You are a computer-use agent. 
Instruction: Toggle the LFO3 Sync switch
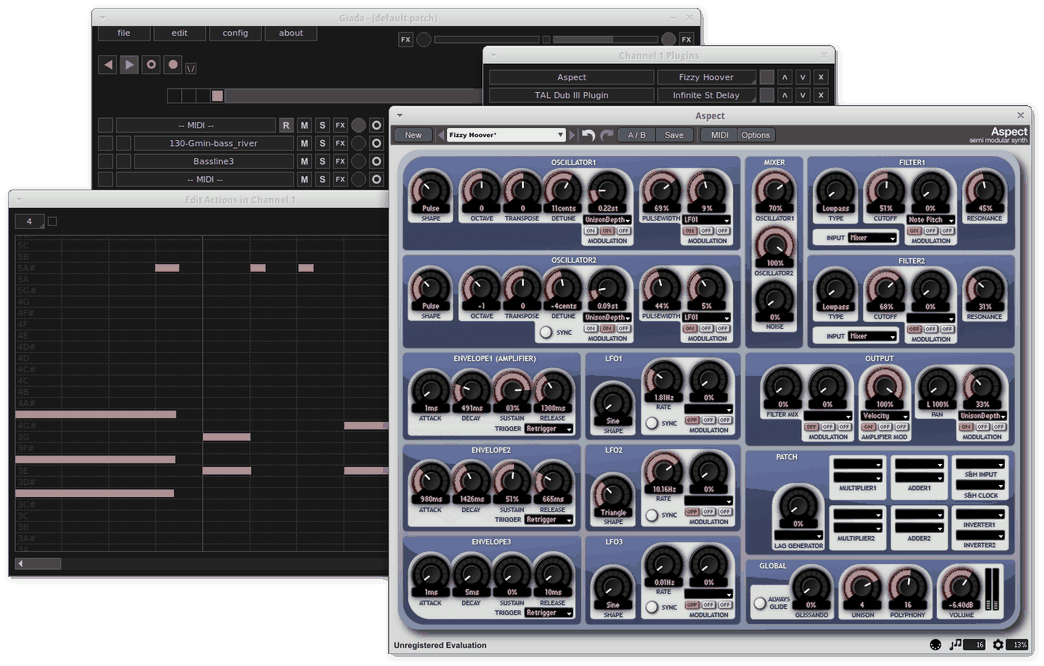(652, 607)
